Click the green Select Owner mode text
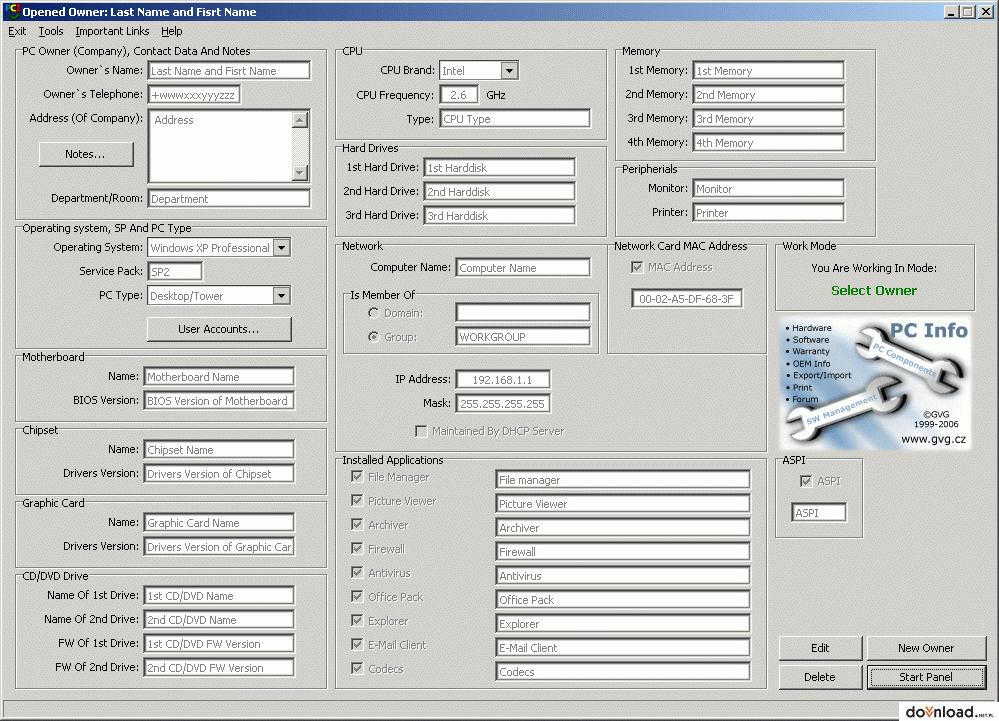This screenshot has width=999, height=721. point(874,290)
